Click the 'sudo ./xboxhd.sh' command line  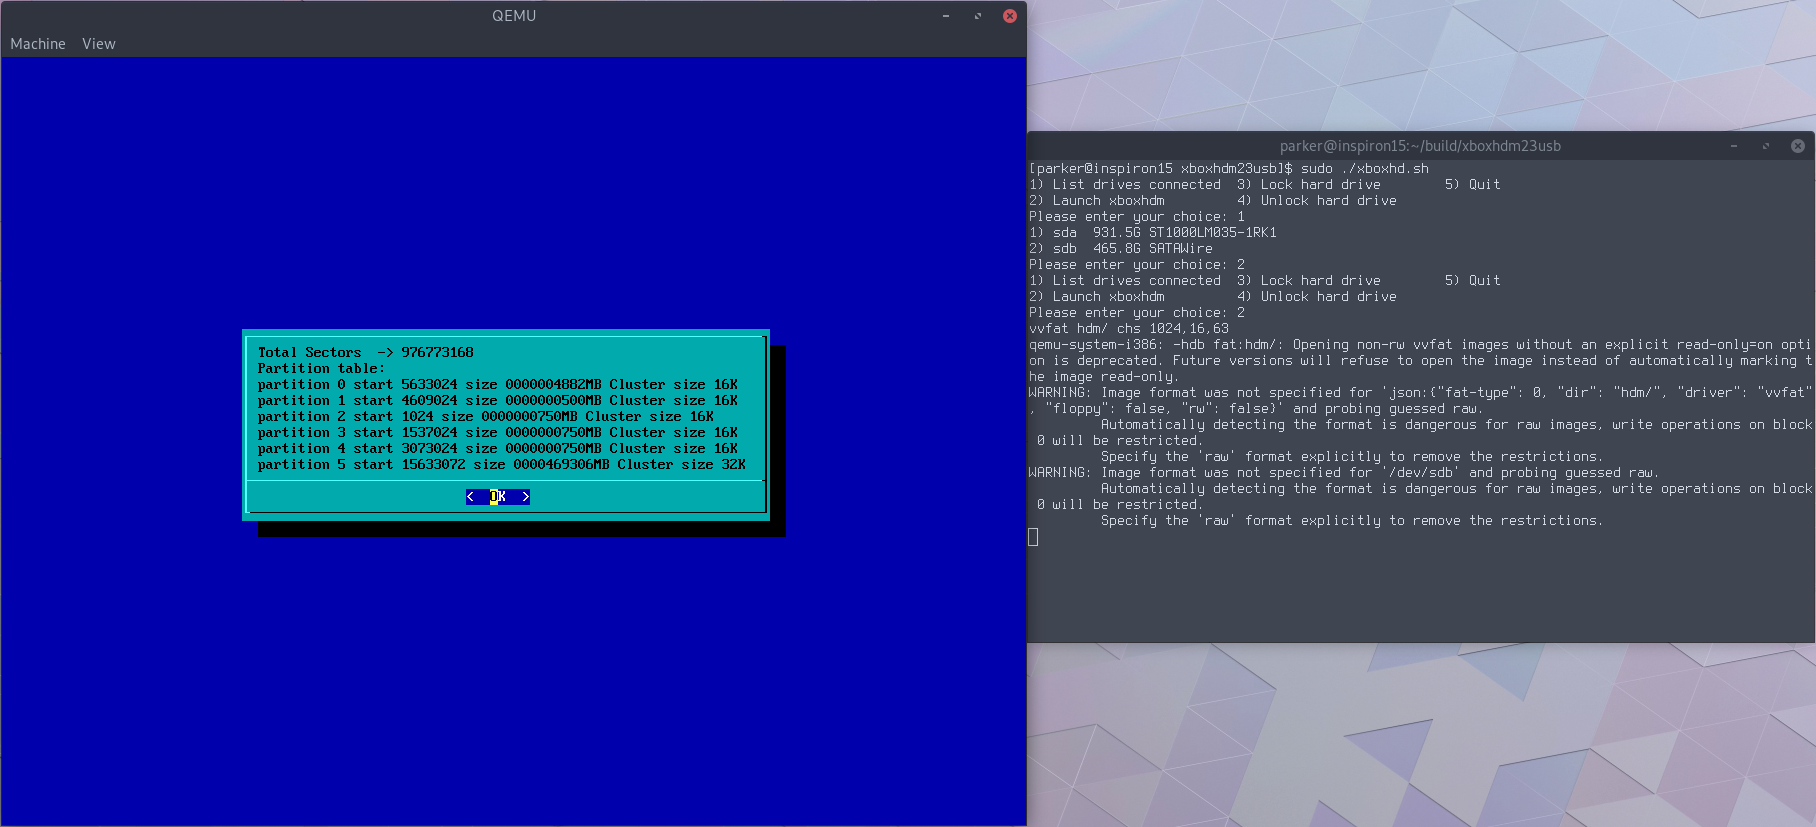point(1229,169)
